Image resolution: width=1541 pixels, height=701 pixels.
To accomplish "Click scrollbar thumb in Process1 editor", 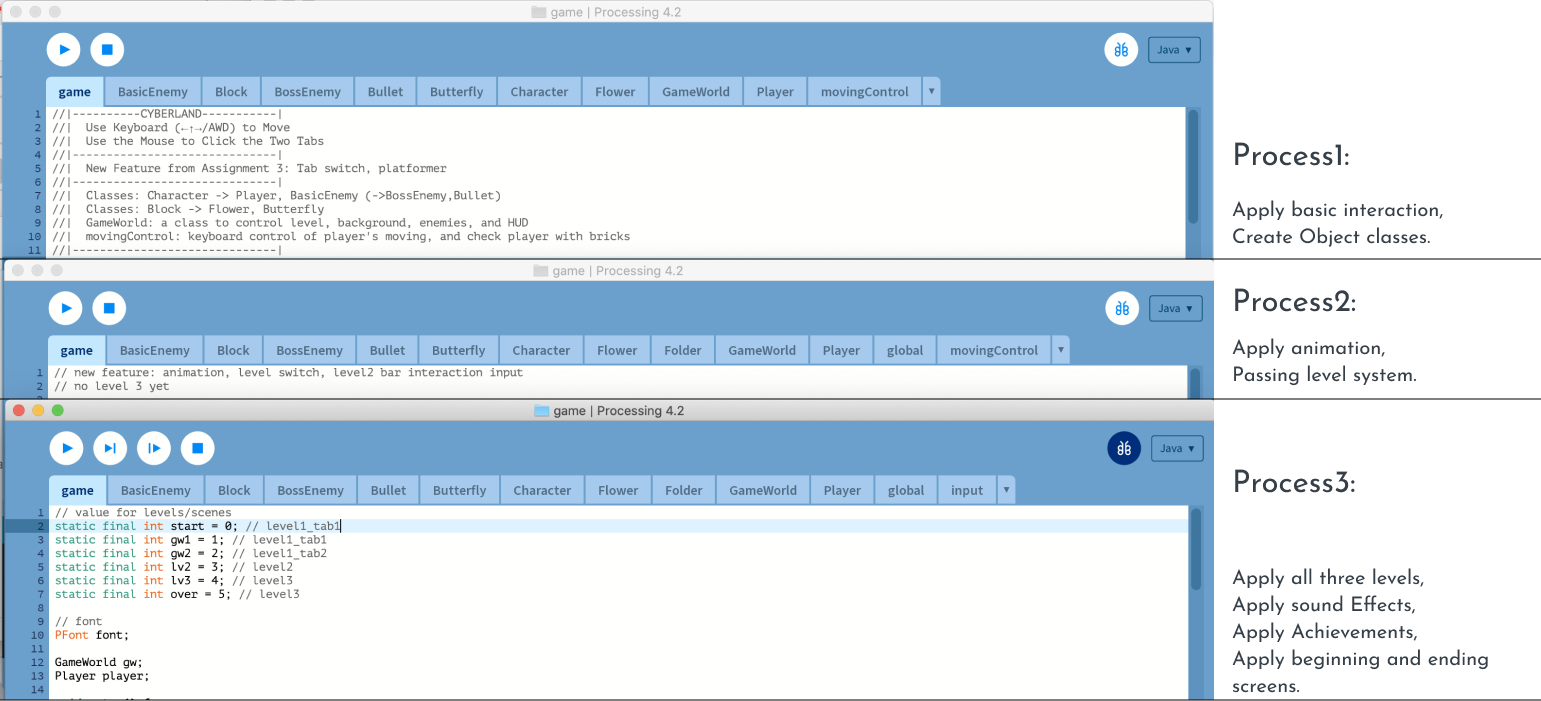I will (x=1192, y=166).
